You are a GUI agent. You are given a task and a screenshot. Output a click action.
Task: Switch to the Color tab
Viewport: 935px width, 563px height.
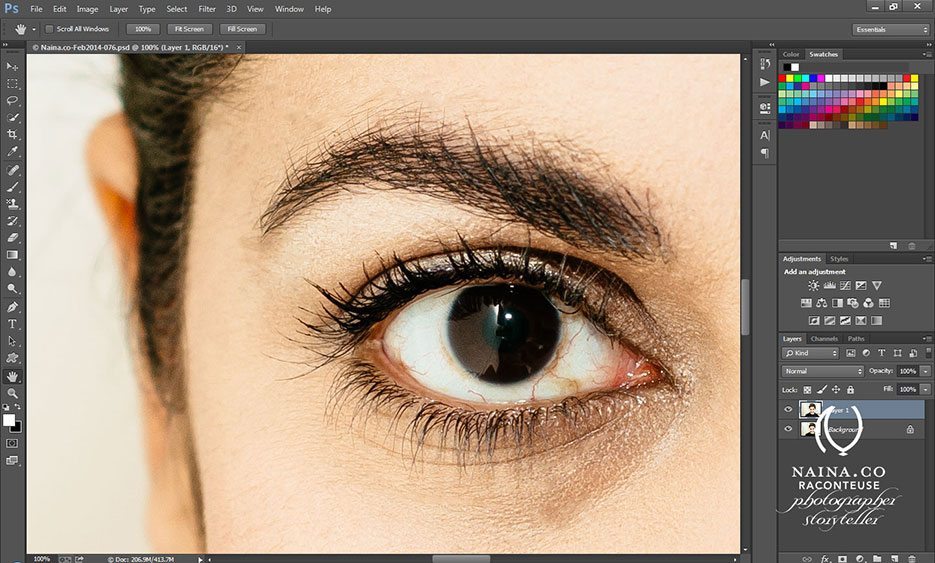791,54
